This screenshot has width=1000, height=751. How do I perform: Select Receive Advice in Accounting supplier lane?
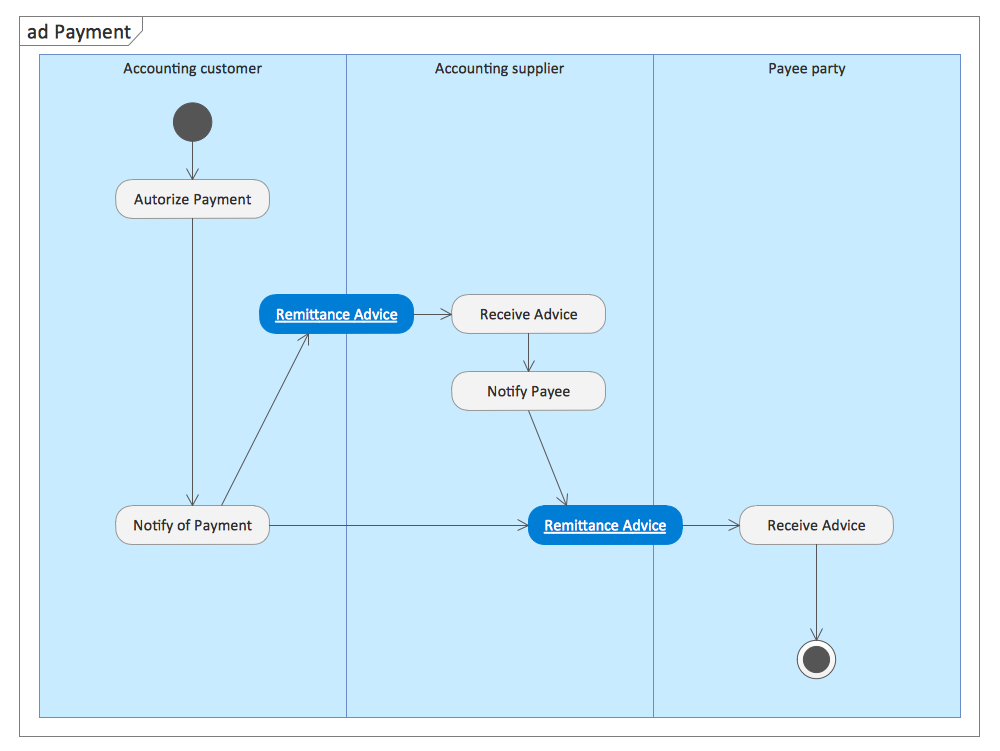[529, 314]
